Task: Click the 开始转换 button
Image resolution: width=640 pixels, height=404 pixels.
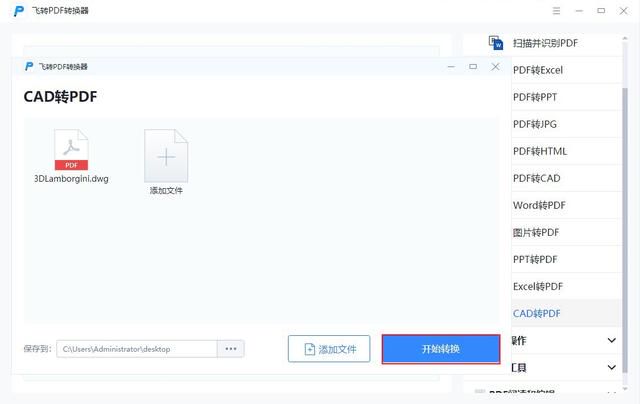Action: pos(441,349)
